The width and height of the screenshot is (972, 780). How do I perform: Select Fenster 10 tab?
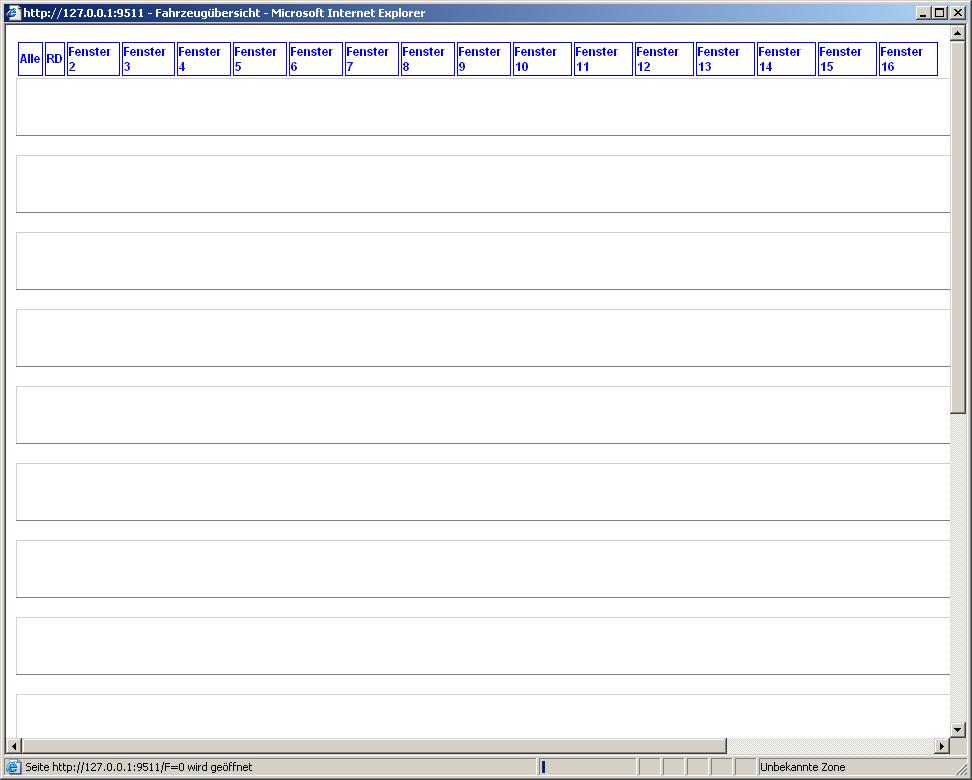[536, 59]
